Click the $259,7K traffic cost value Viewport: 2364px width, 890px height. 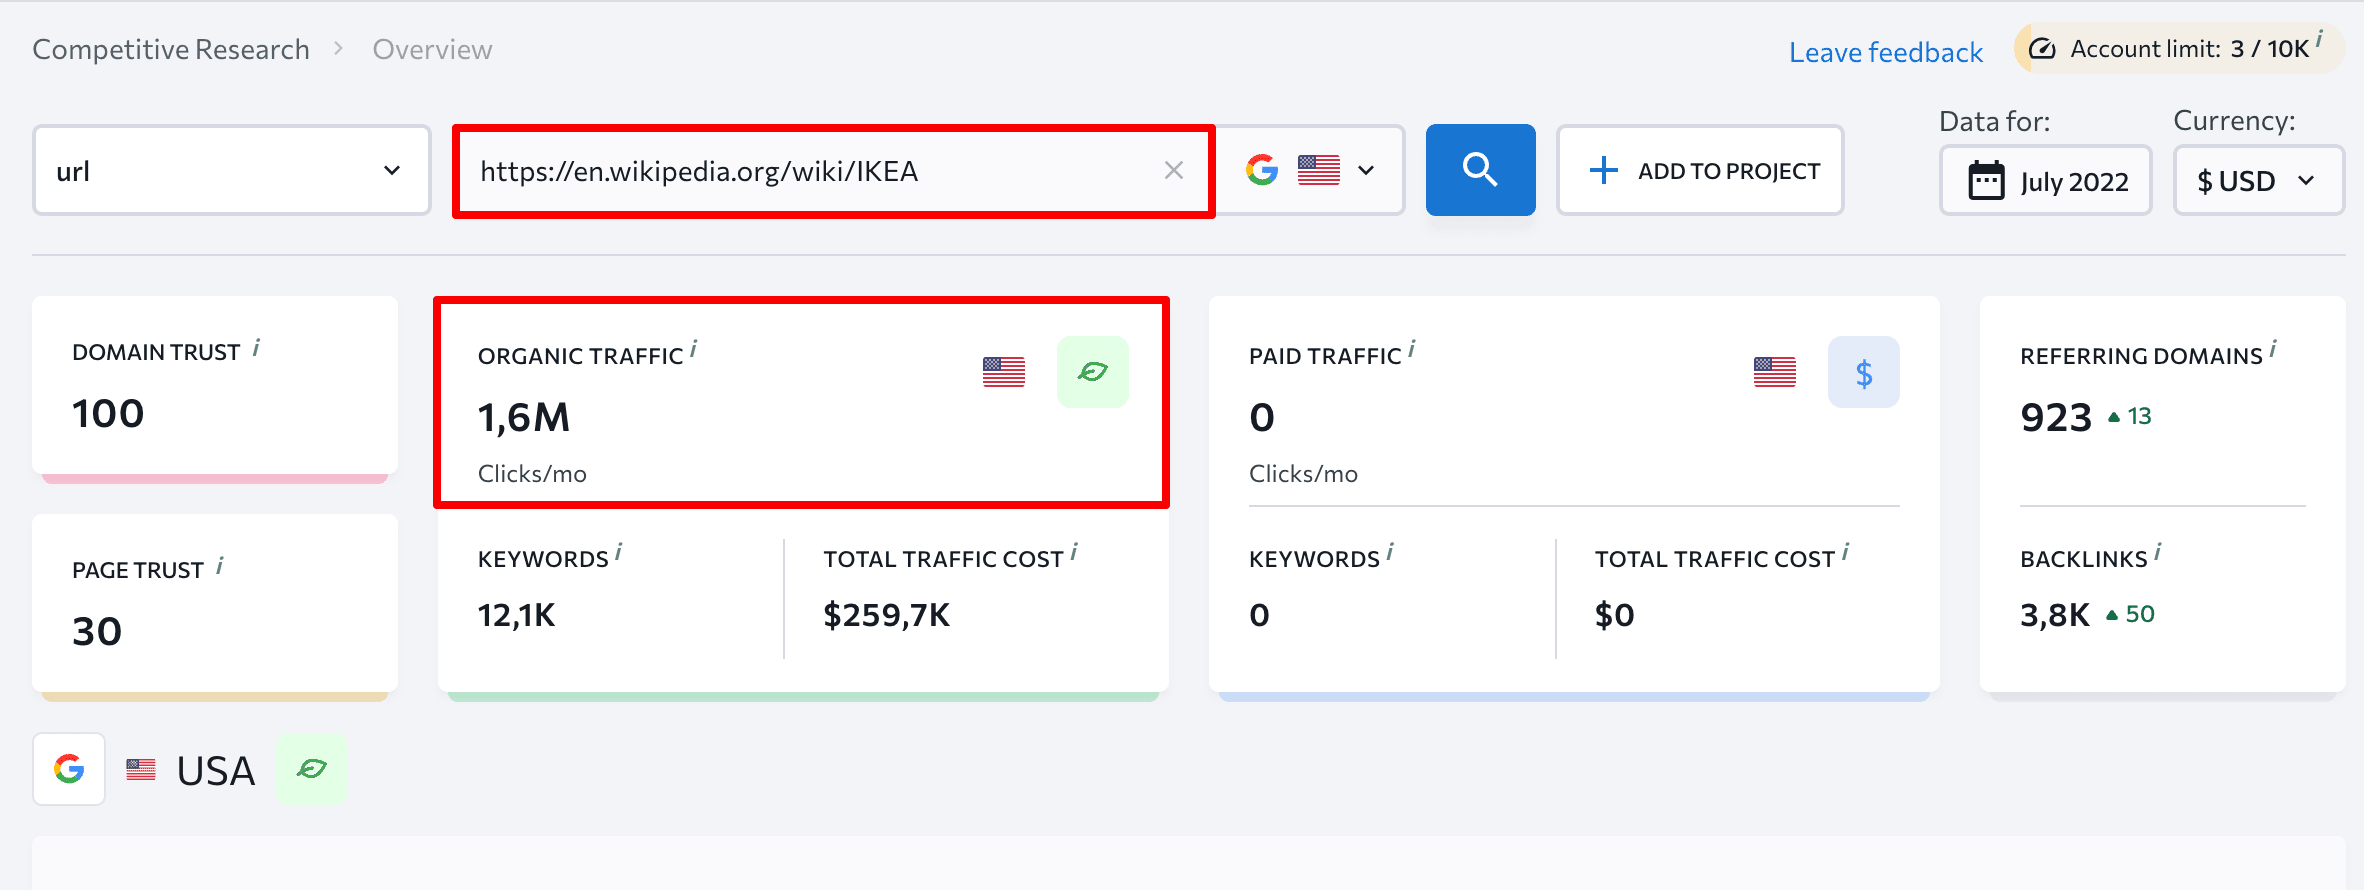887,615
